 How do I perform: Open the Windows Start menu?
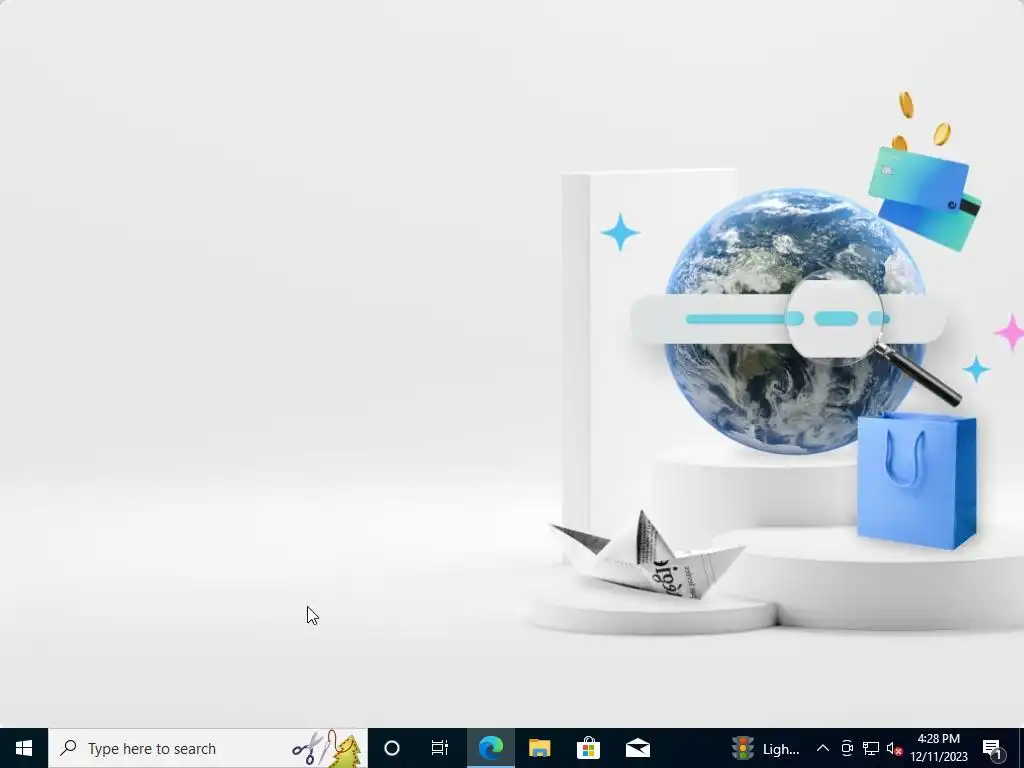pos(24,748)
